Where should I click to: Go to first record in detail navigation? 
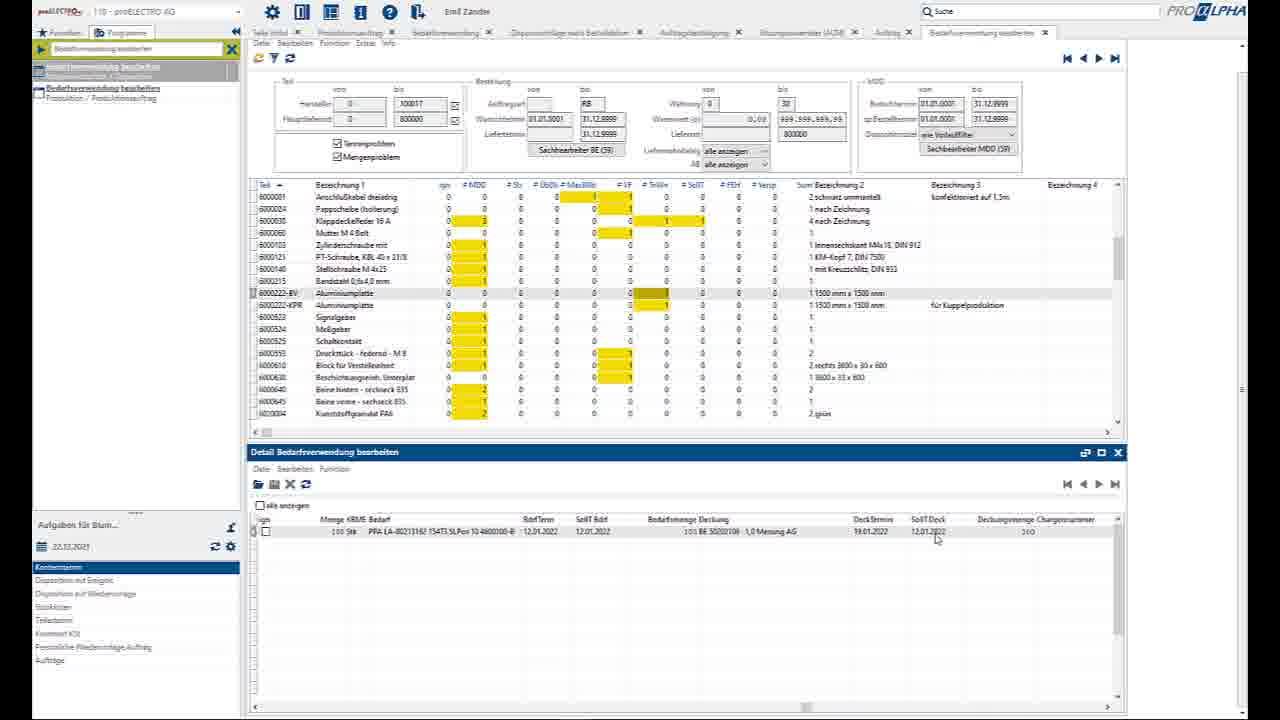(x=1067, y=484)
